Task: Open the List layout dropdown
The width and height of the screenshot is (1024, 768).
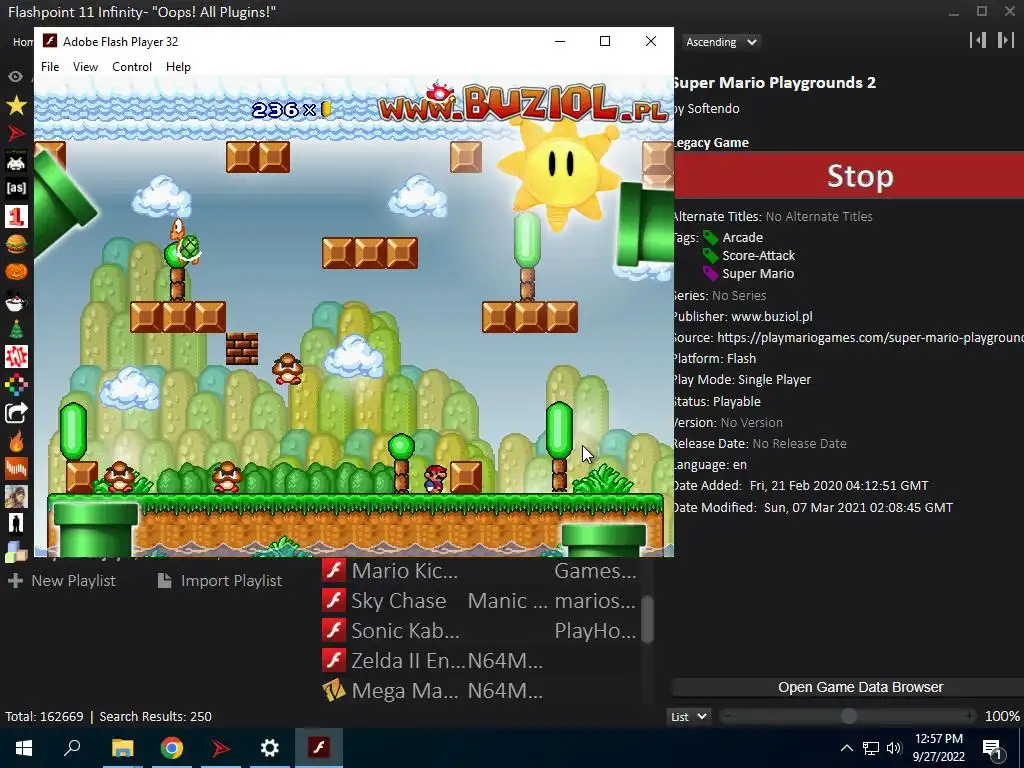Action: click(x=688, y=716)
